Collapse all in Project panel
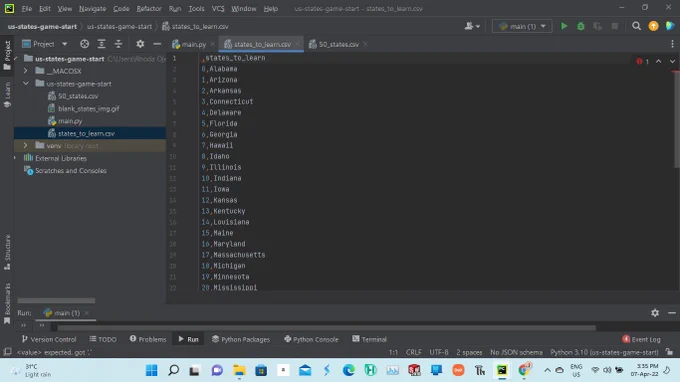The image size is (680, 382). tap(118, 44)
